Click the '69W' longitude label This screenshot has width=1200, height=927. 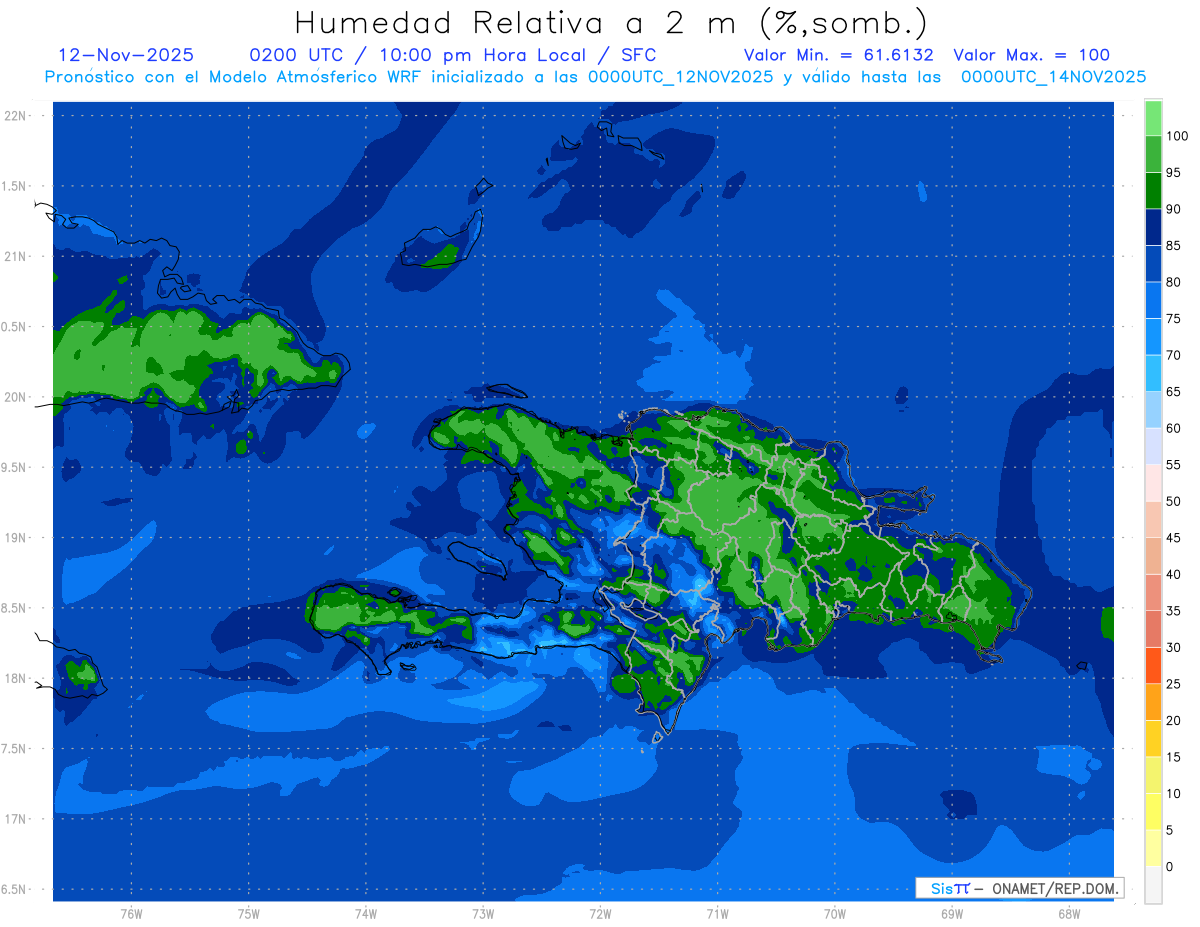point(952,914)
